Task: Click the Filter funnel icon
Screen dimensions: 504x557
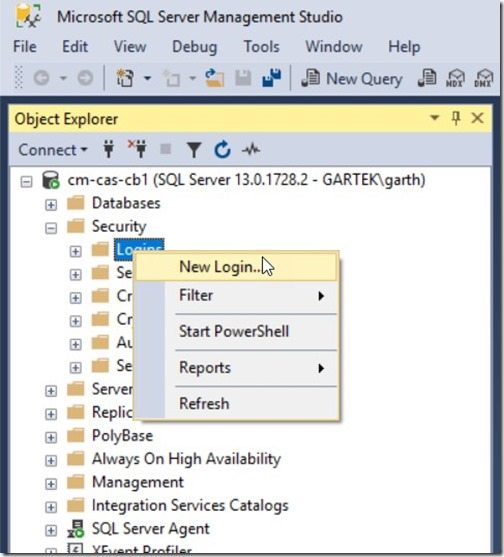Action: (x=194, y=150)
